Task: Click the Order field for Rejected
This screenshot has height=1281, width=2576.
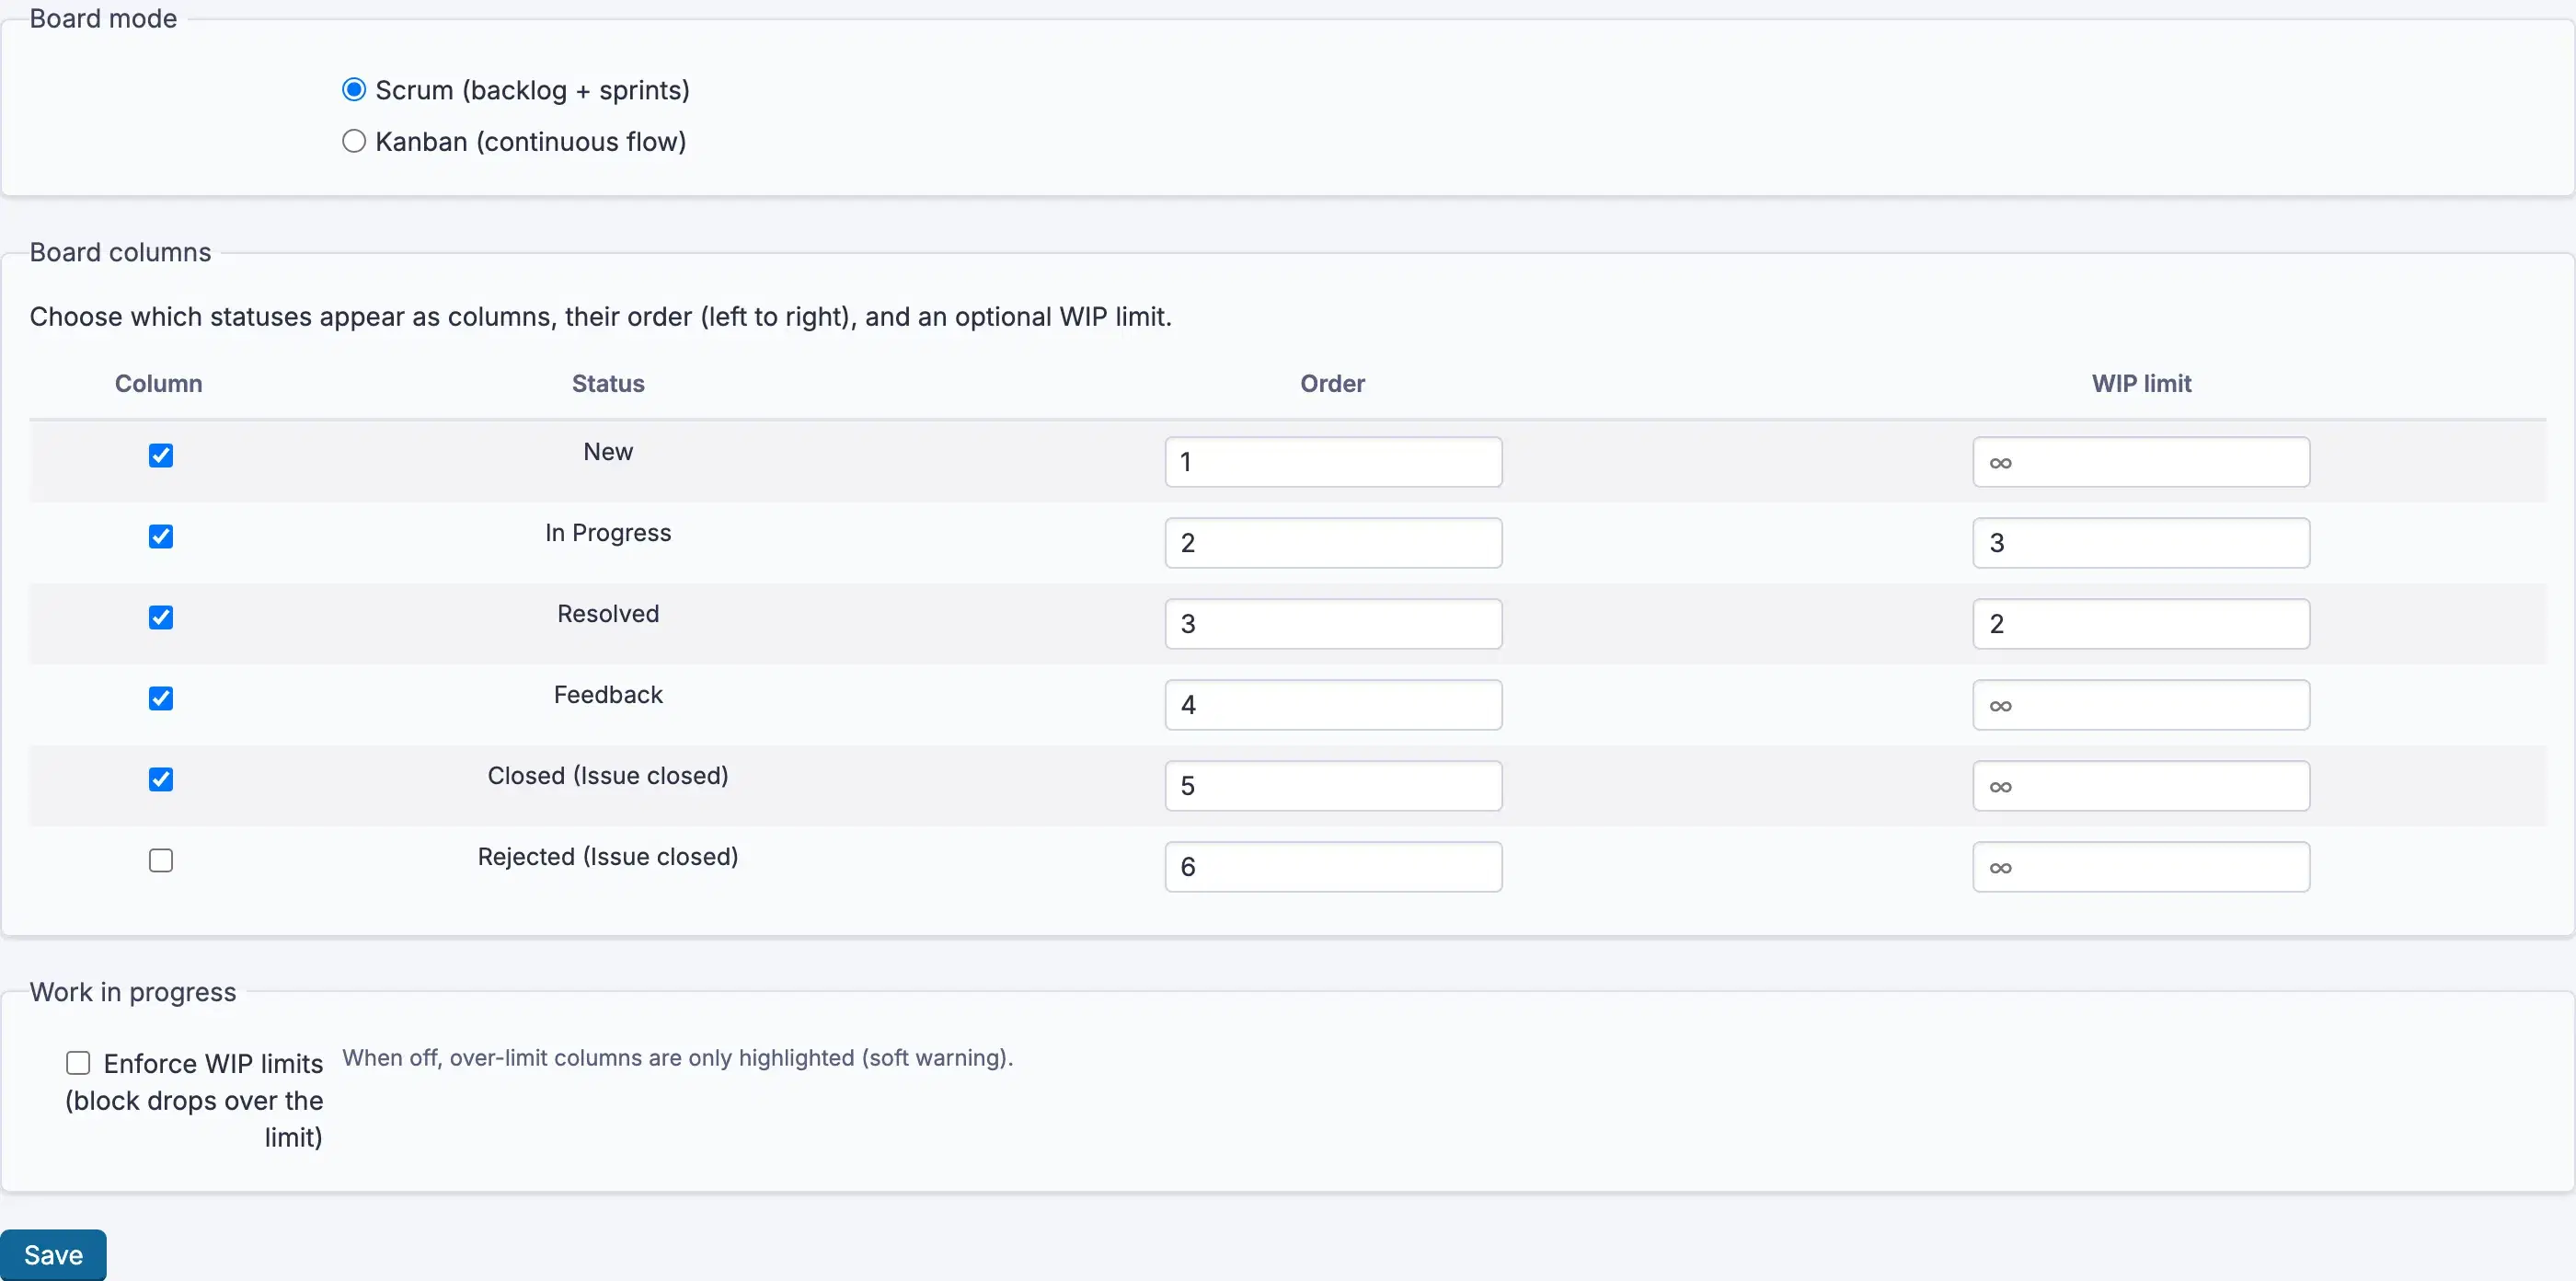Action: click(1333, 867)
